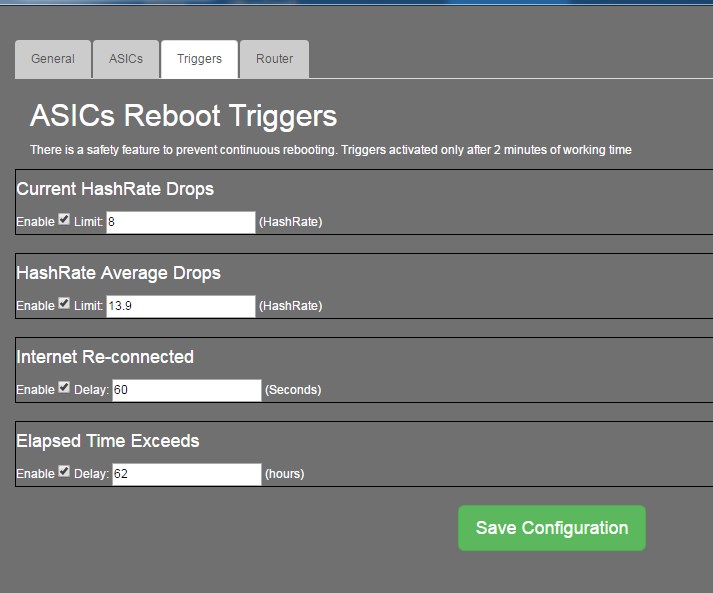Toggle the Internet Re-connected enable checkbox
713x593 pixels.
pyautogui.click(x=64, y=387)
